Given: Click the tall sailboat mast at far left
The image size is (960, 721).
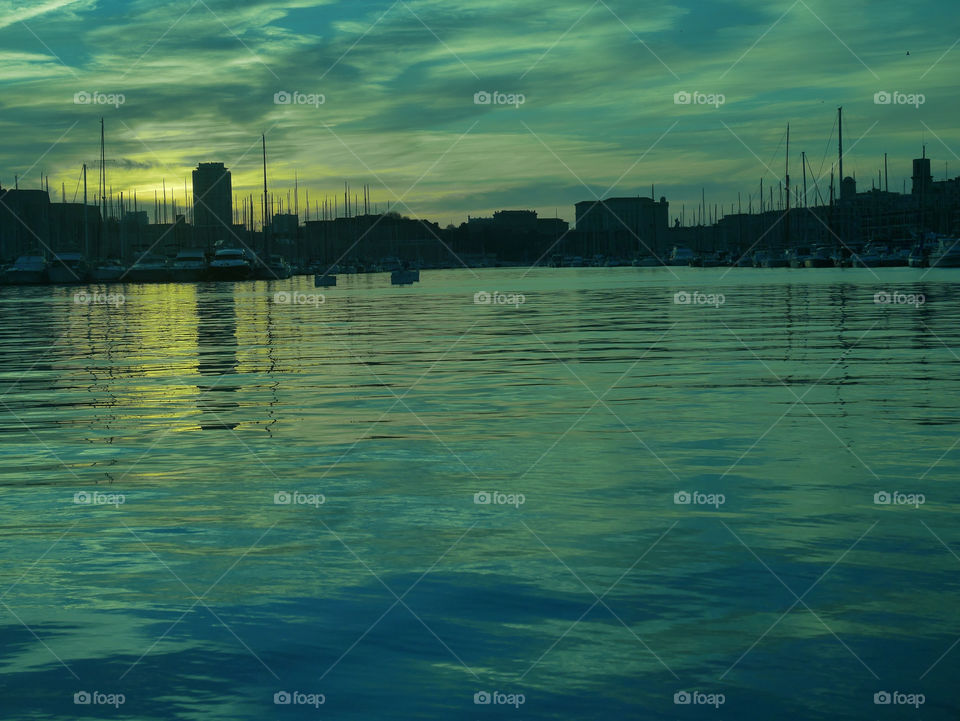Looking at the screenshot, I should point(102,170).
